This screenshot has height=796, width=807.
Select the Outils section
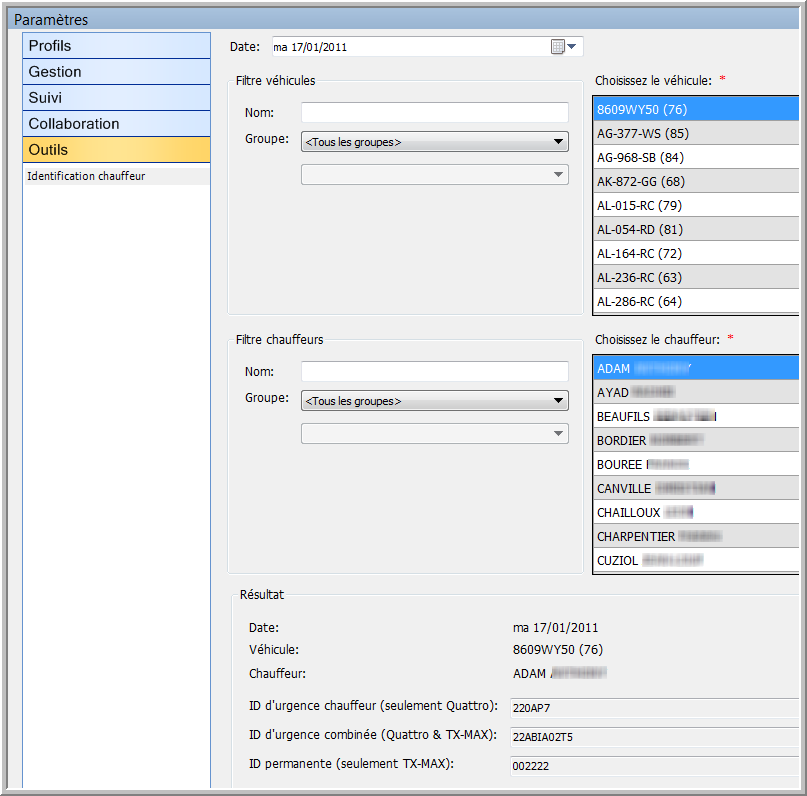click(x=116, y=150)
